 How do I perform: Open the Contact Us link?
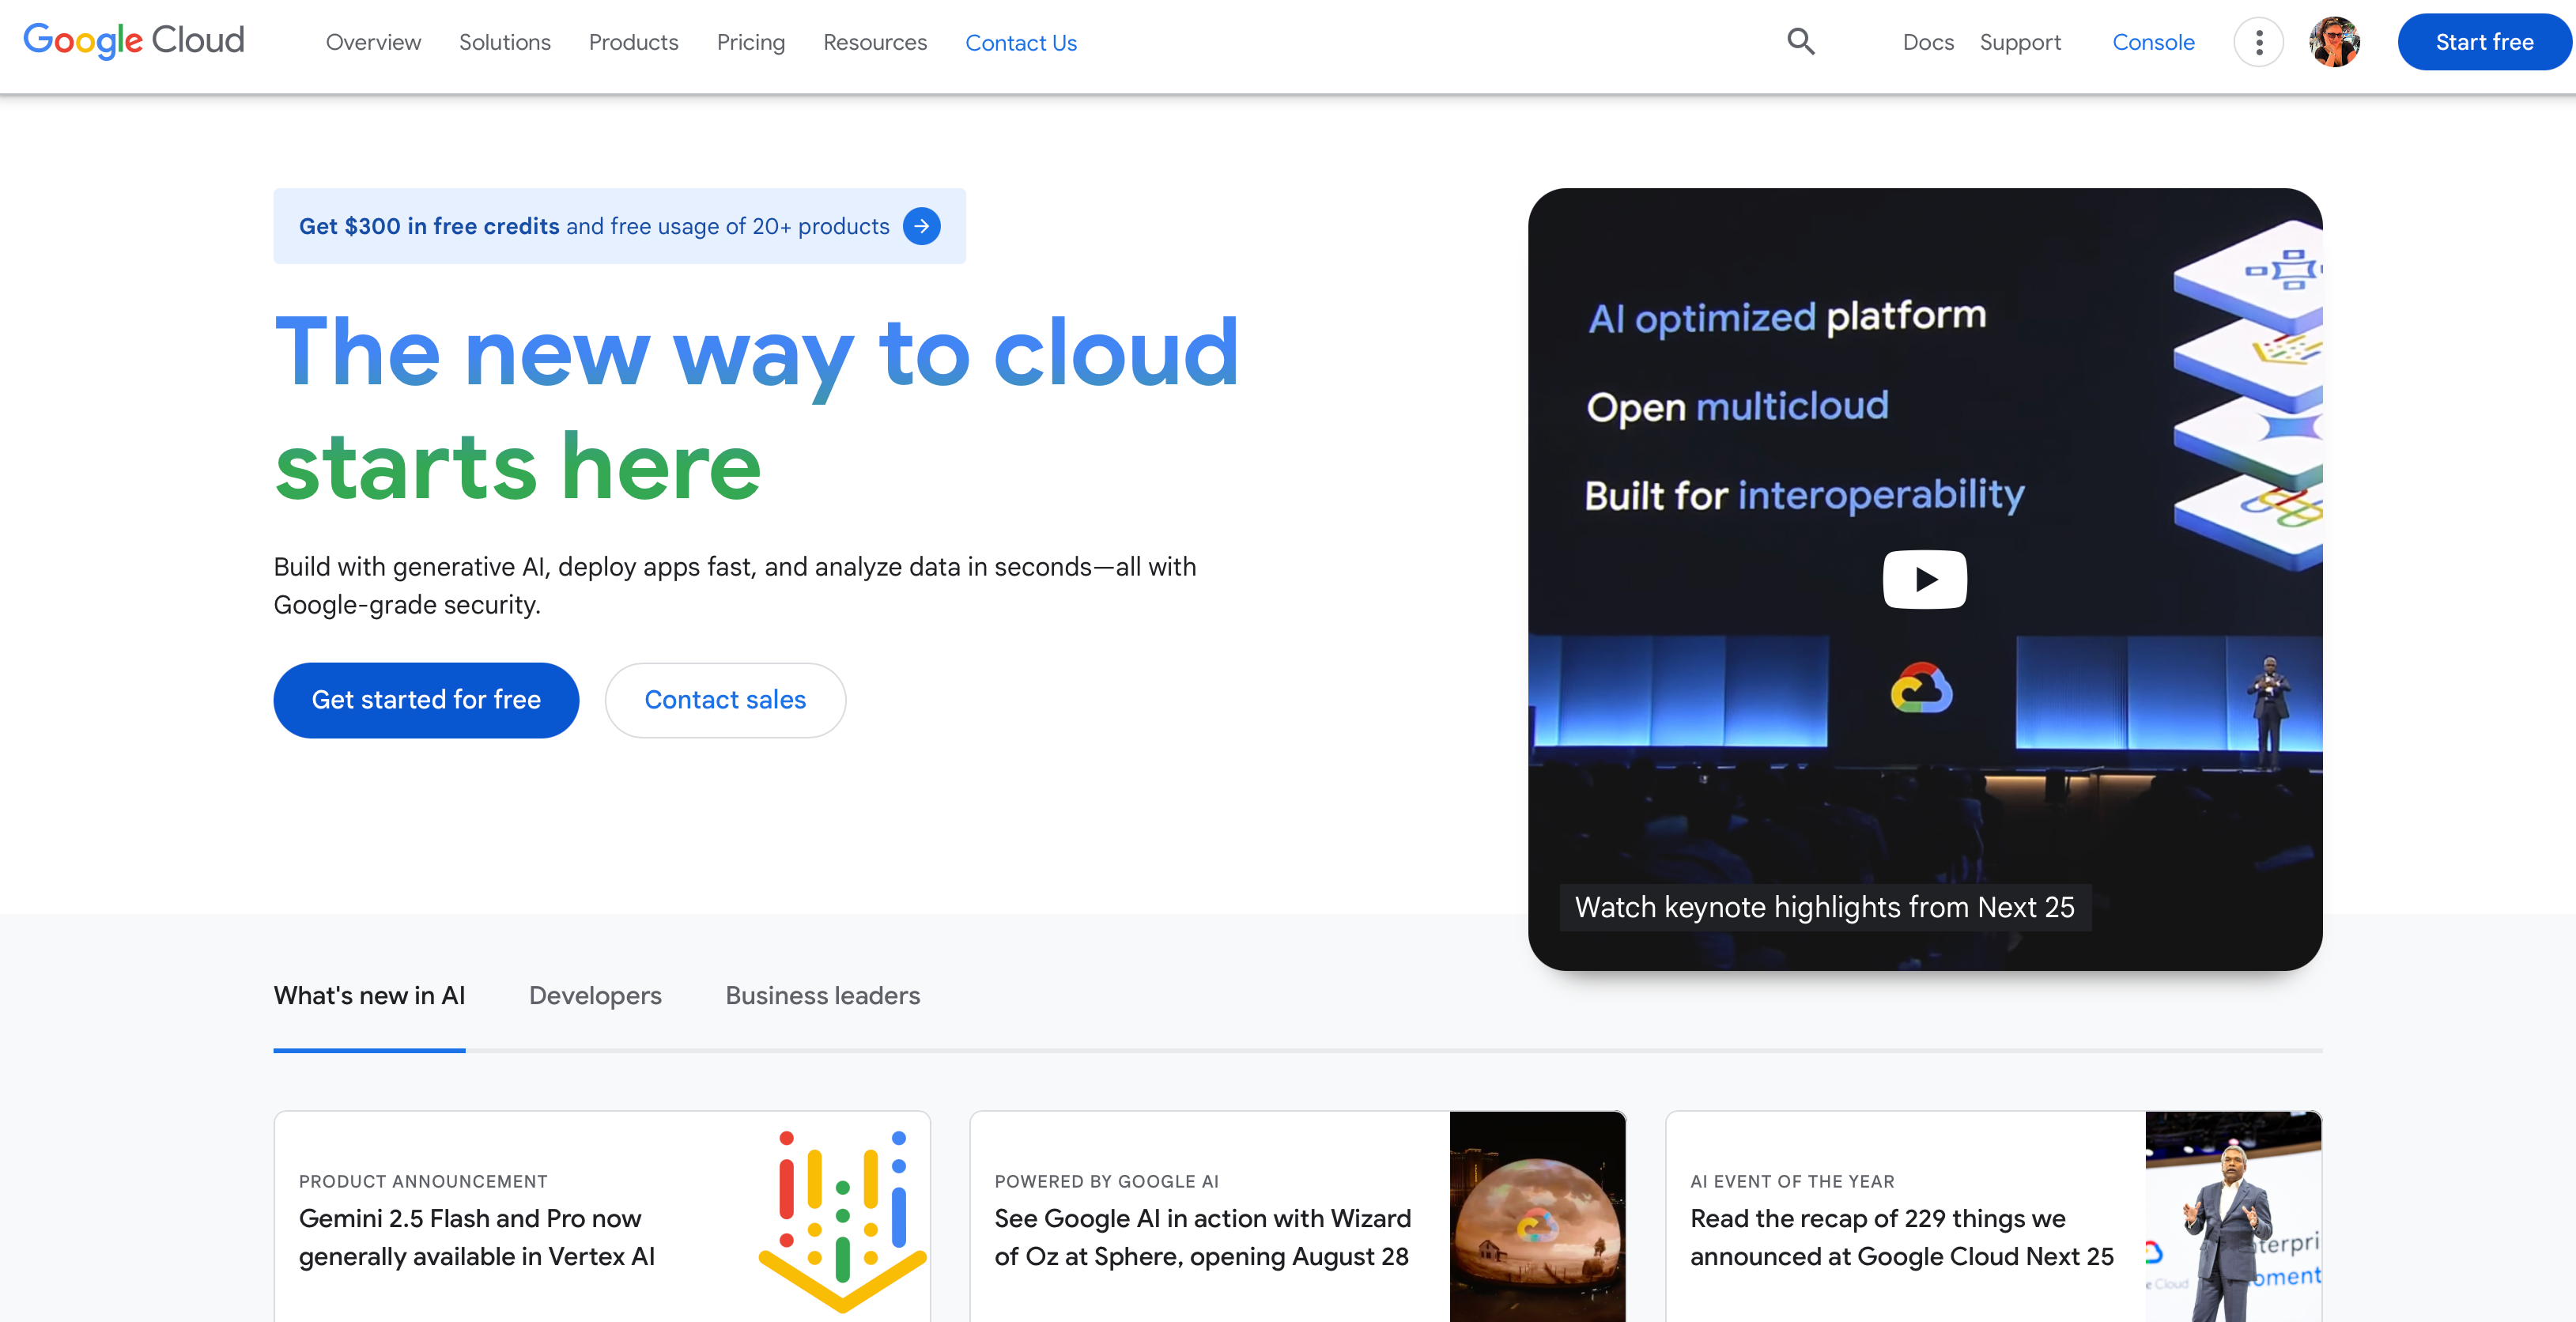[1021, 43]
